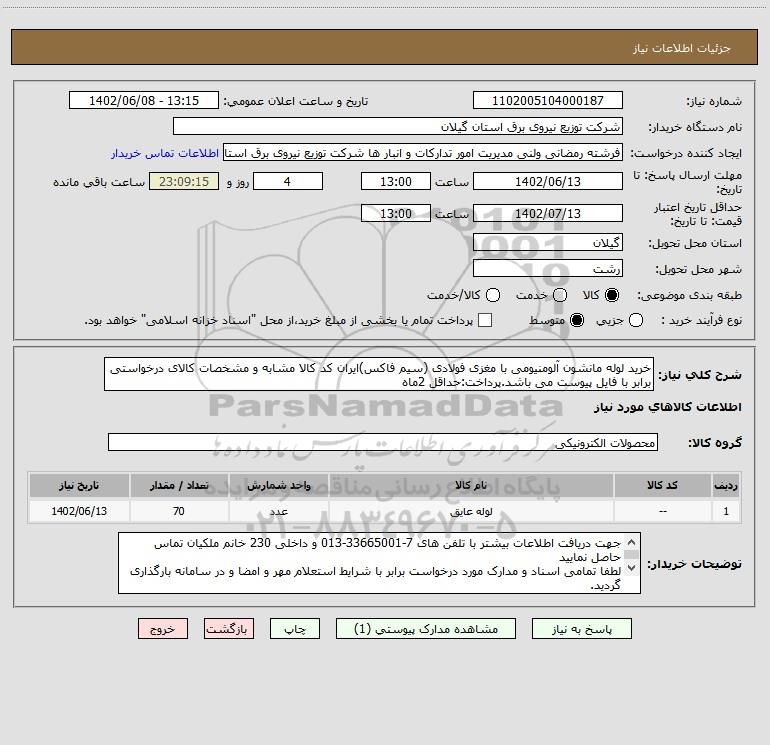Select the جزیی purchase type radio

[635, 320]
